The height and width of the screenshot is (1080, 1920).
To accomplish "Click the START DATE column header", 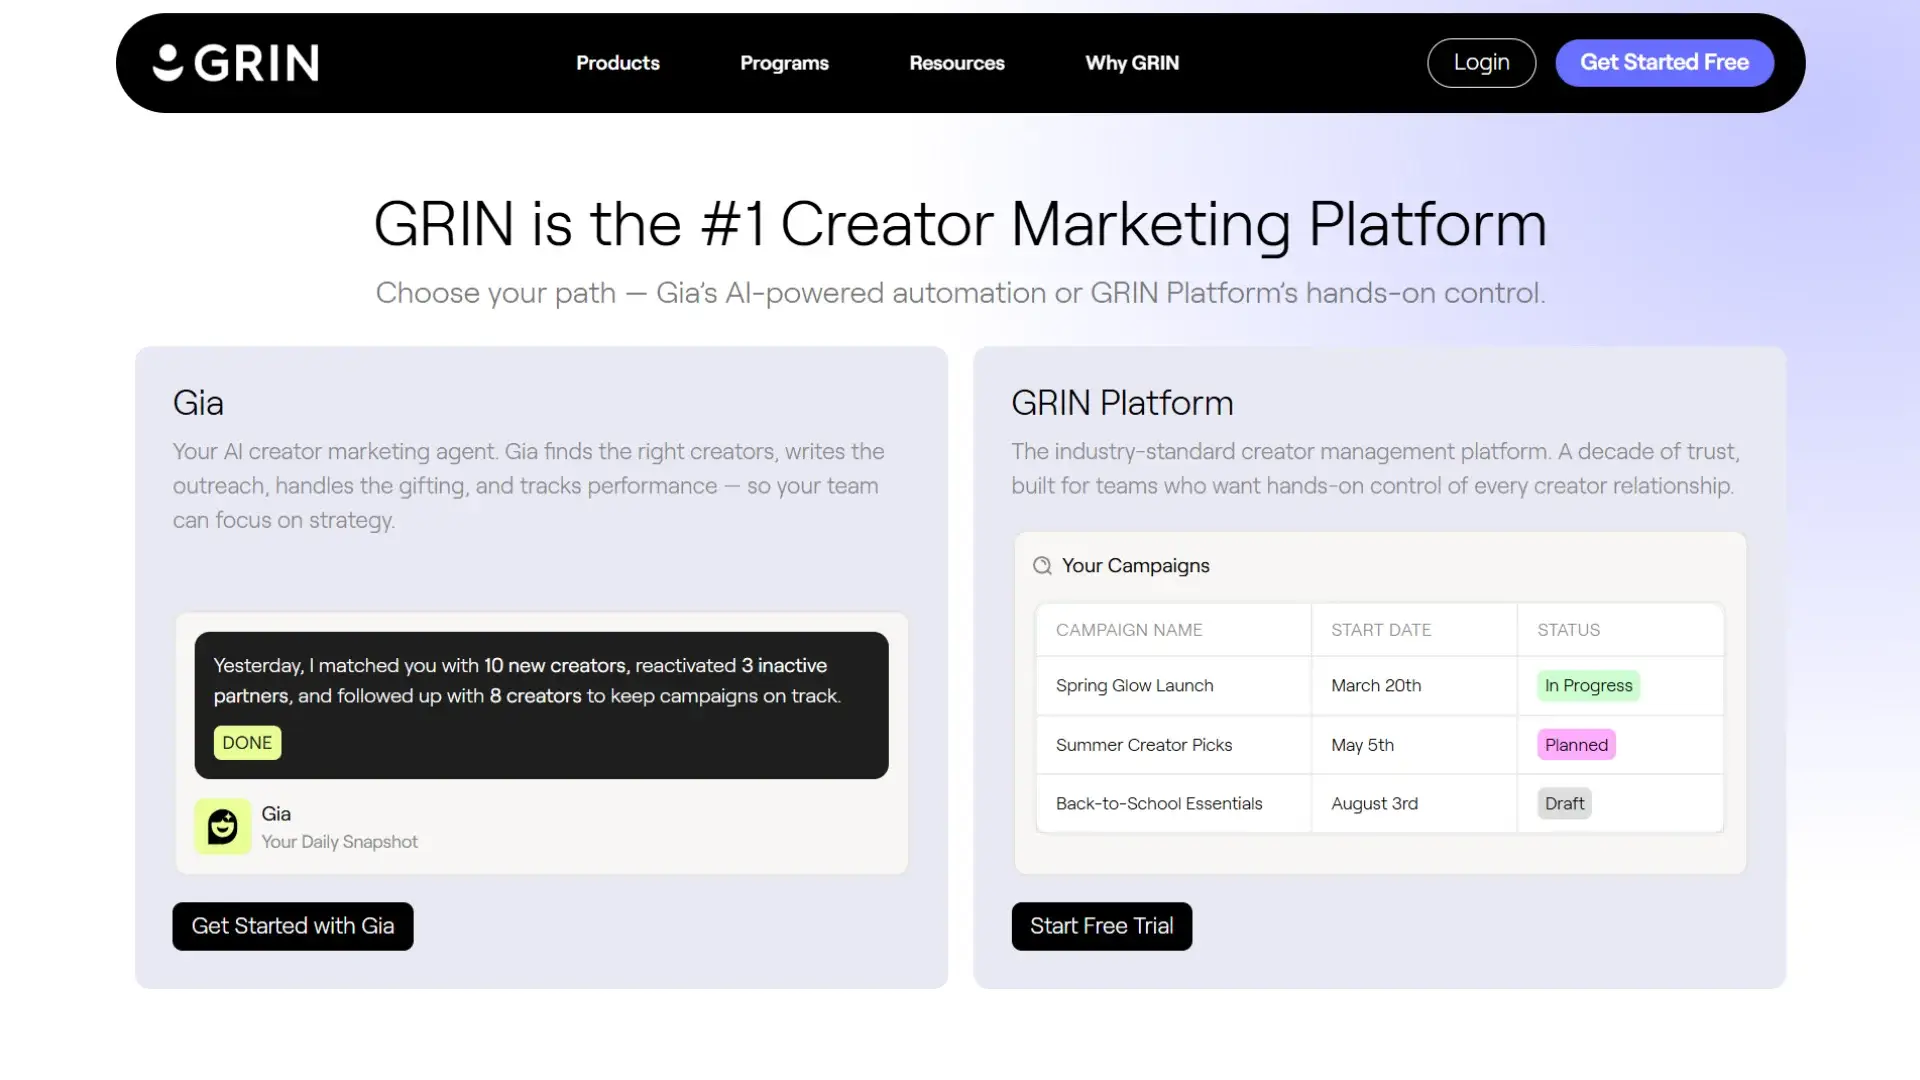I will pos(1381,630).
